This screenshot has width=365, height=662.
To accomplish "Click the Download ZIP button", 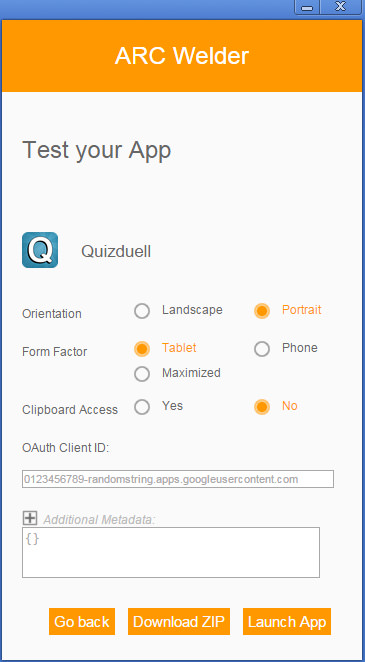I will (x=179, y=621).
